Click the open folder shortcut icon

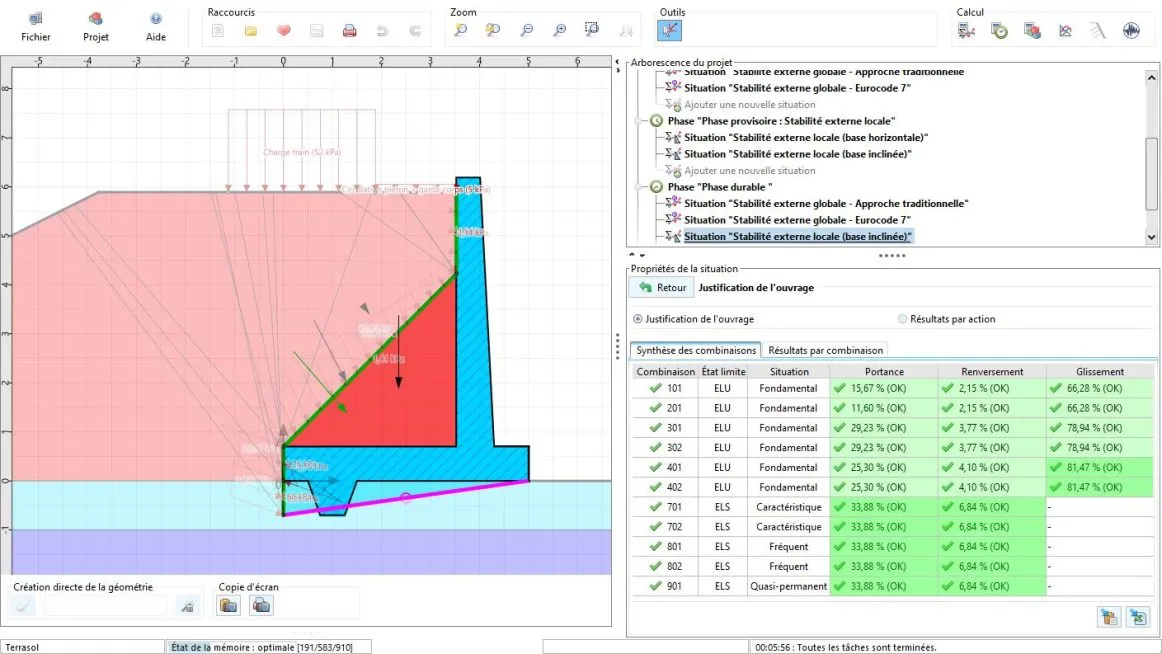click(251, 30)
